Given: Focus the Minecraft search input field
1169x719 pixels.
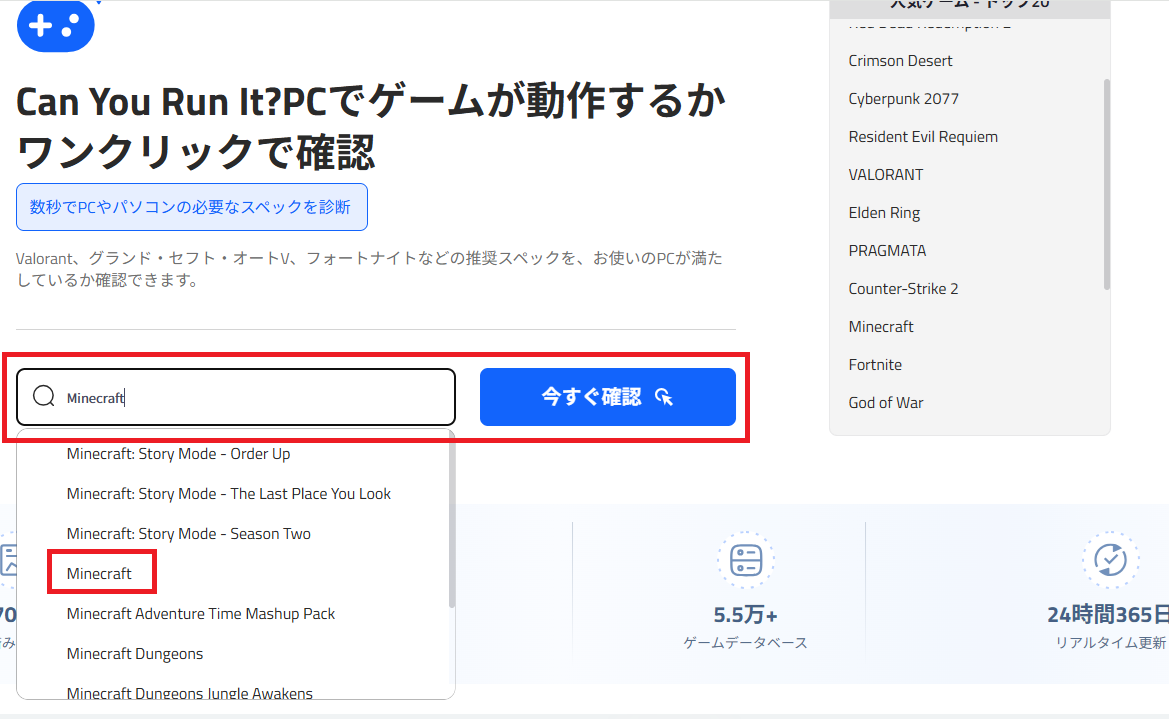Looking at the screenshot, I should tap(236, 397).
